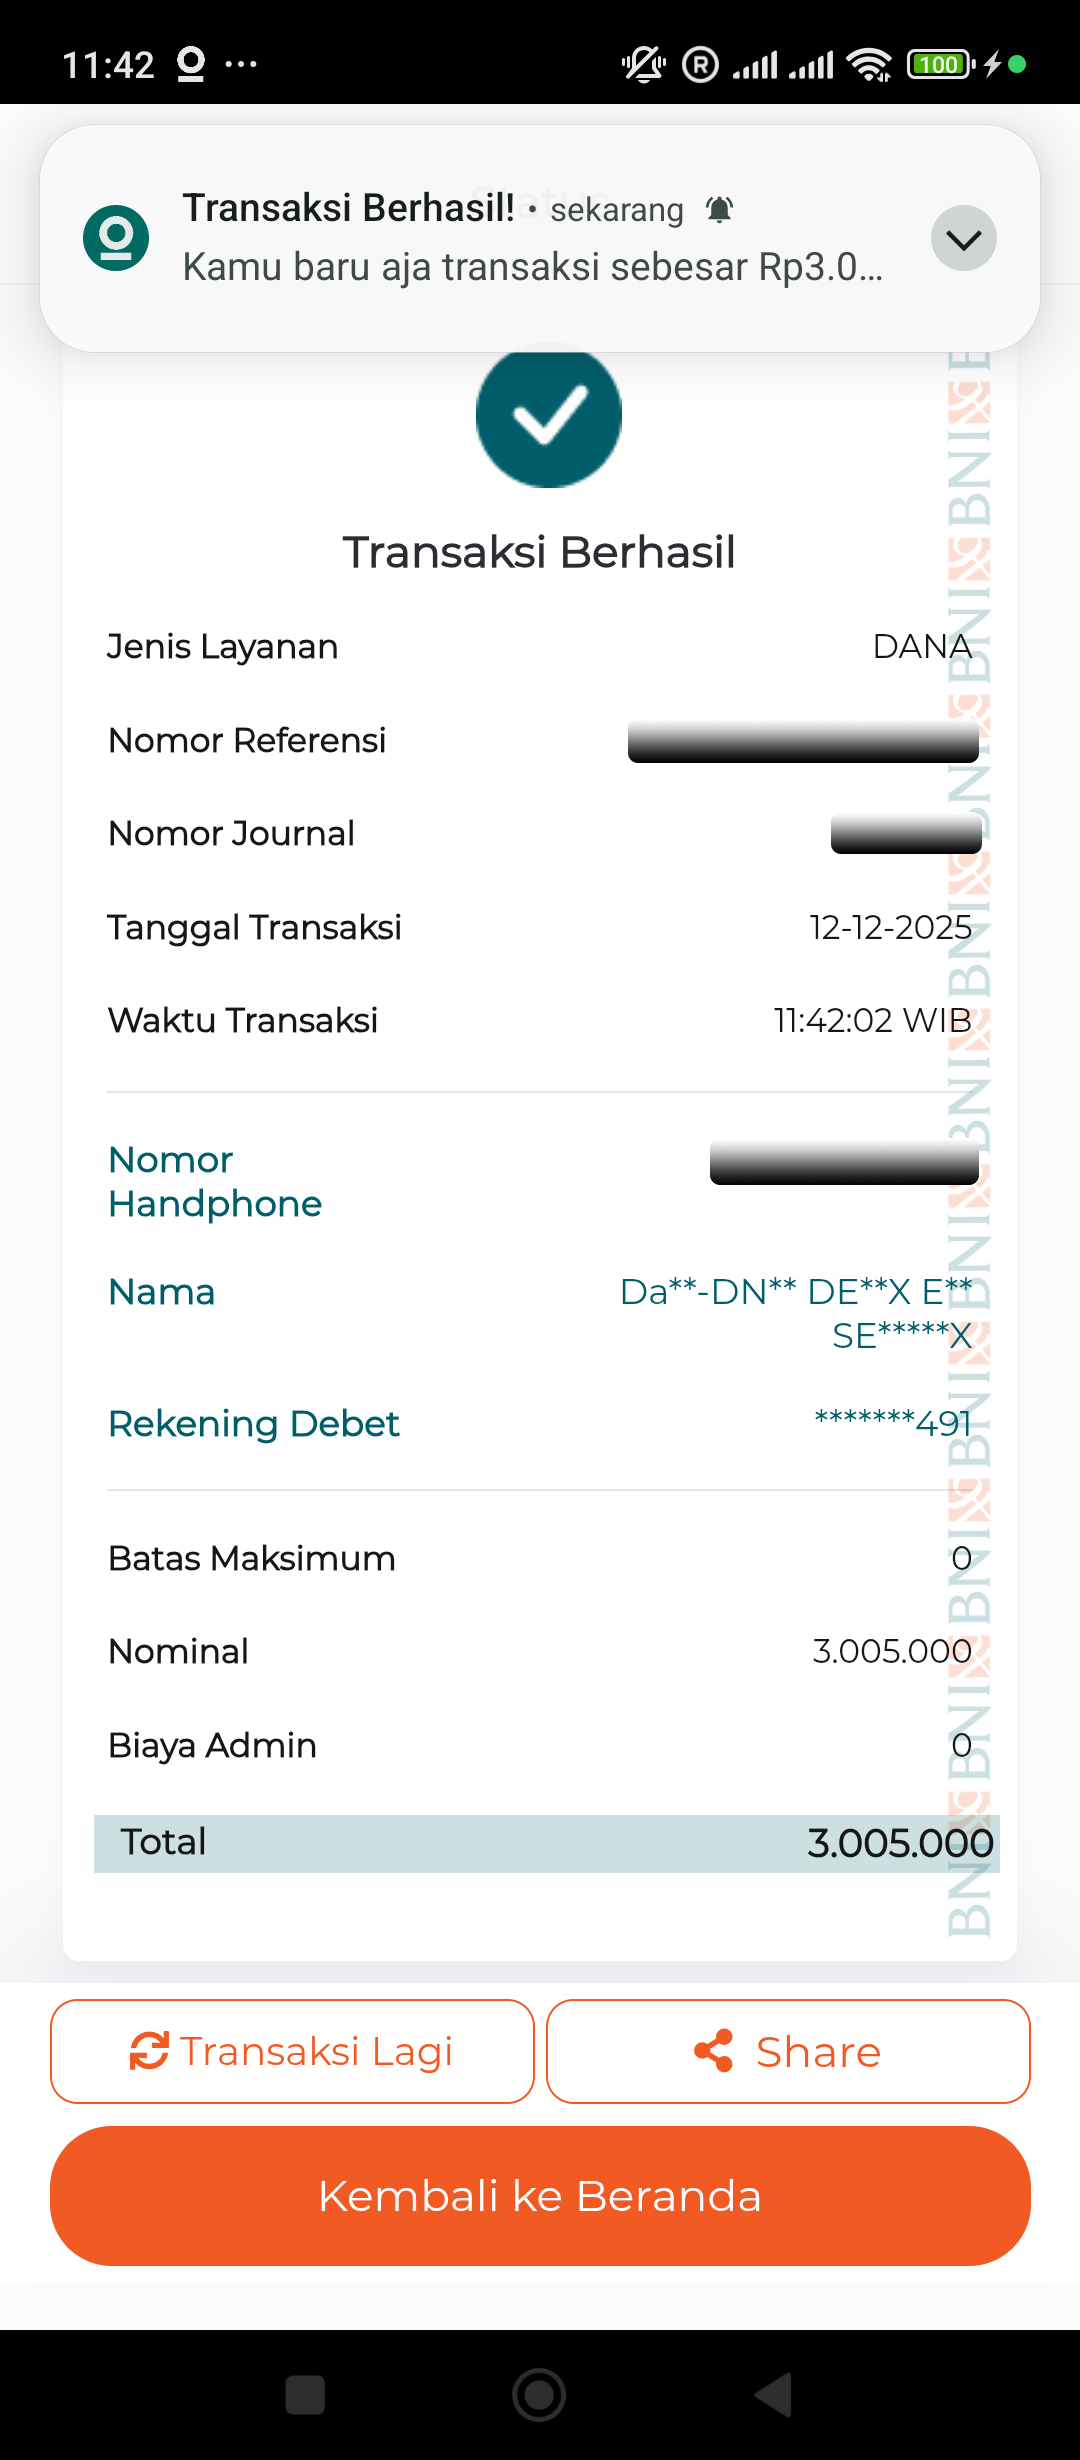Select the Rekening Debet account number
The height and width of the screenshot is (2460, 1080).
[892, 1423]
